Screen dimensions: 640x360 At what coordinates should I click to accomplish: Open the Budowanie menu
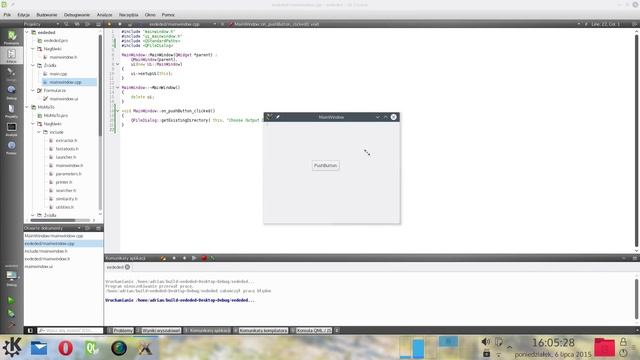point(47,15)
